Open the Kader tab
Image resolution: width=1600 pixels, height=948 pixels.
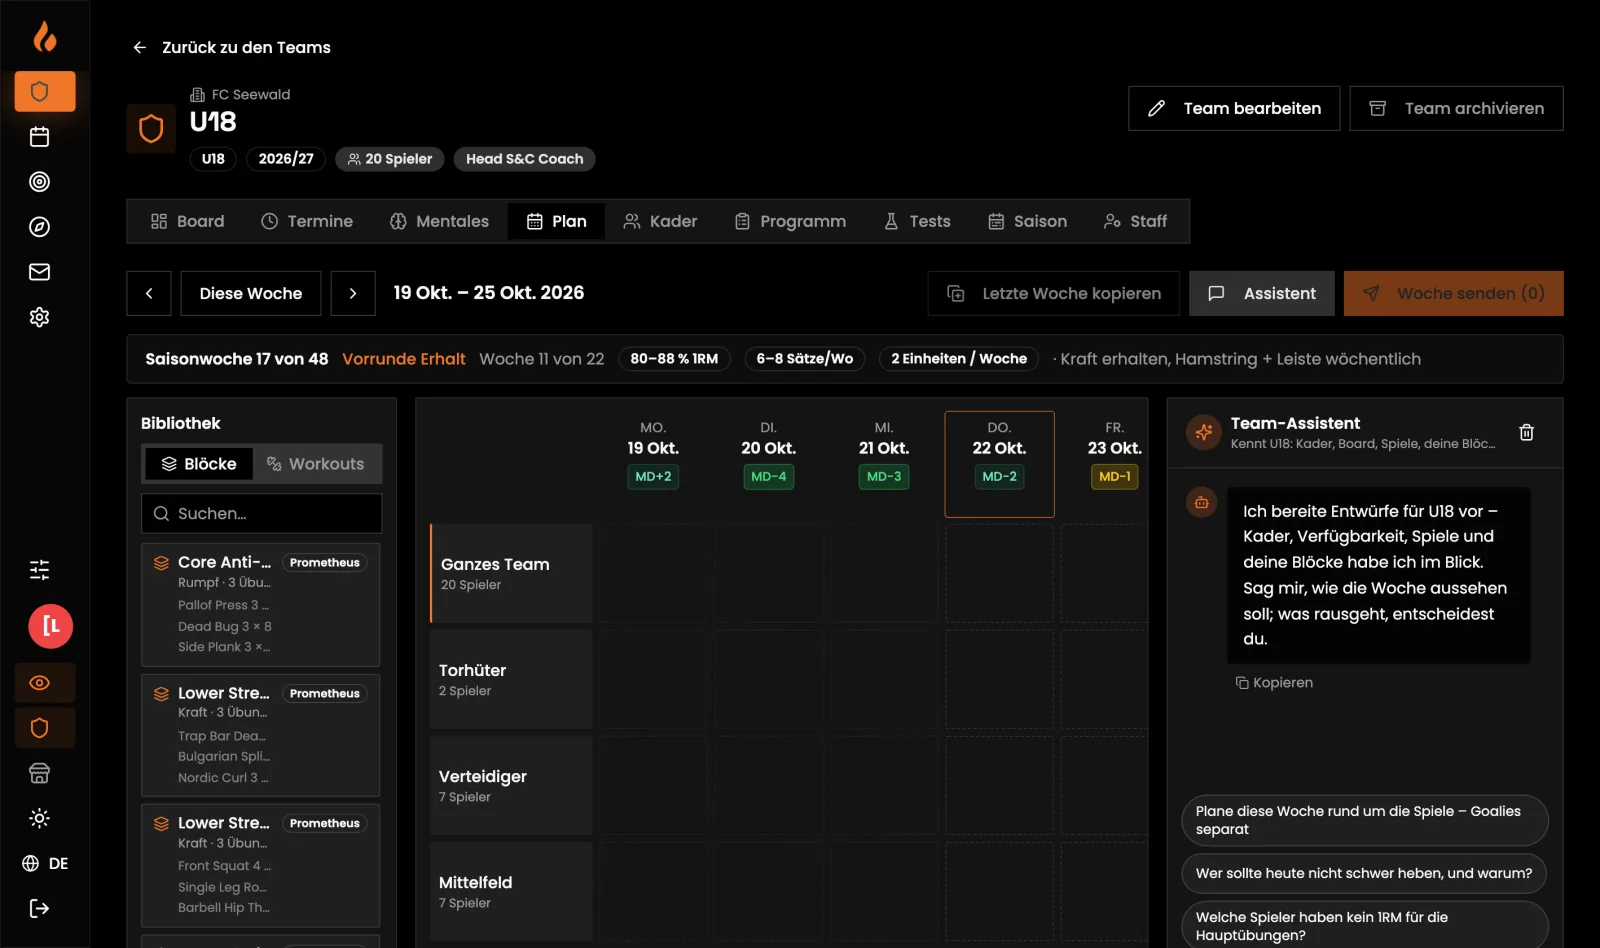click(660, 221)
